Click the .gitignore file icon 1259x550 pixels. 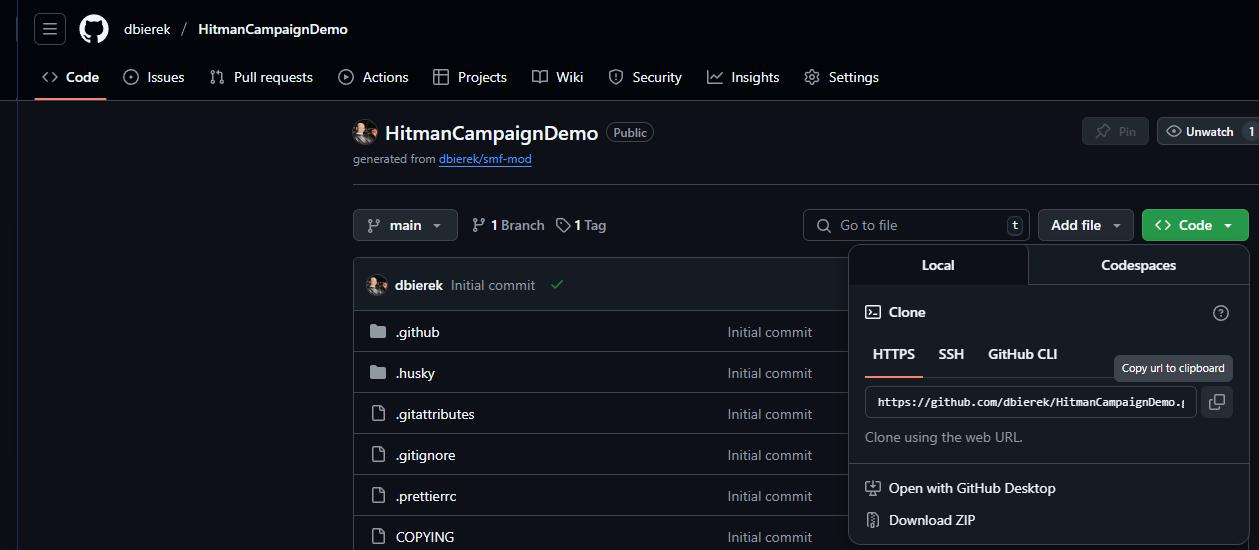point(378,454)
